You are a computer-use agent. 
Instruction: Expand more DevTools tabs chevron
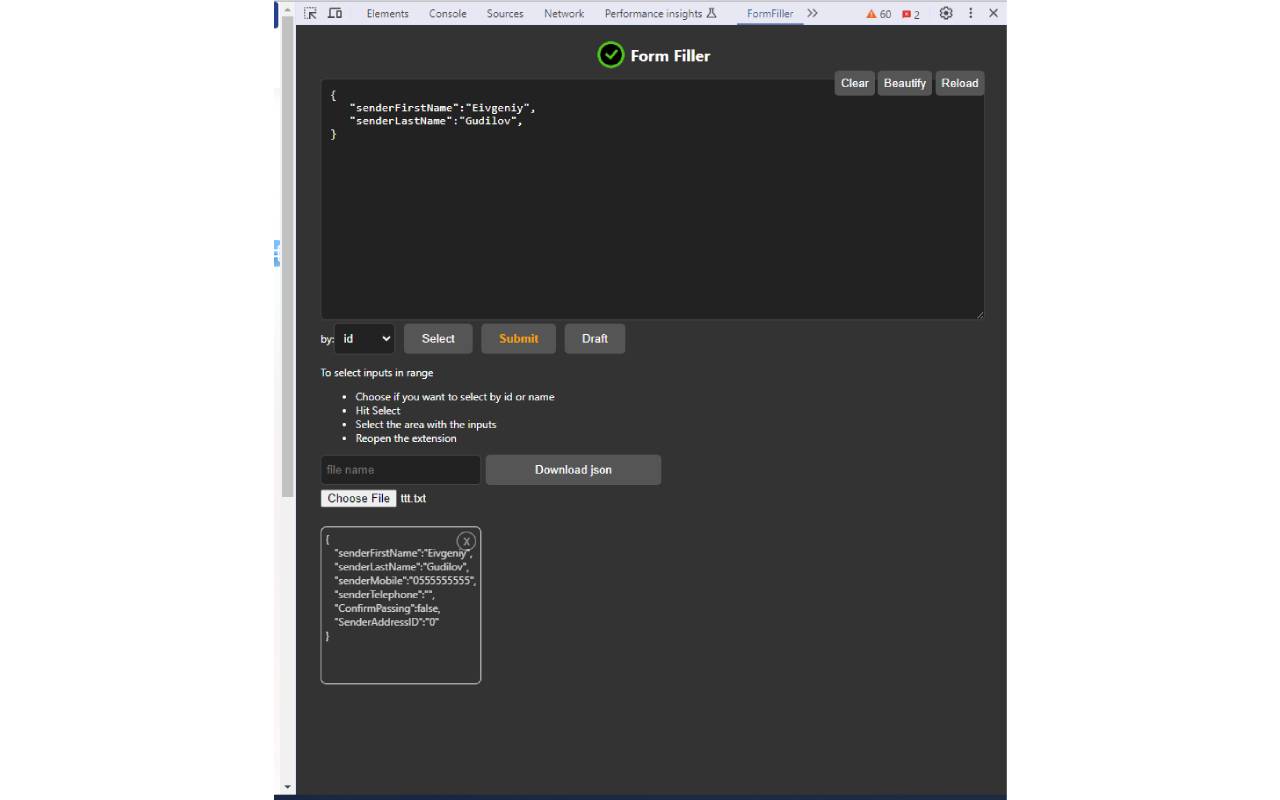point(812,13)
